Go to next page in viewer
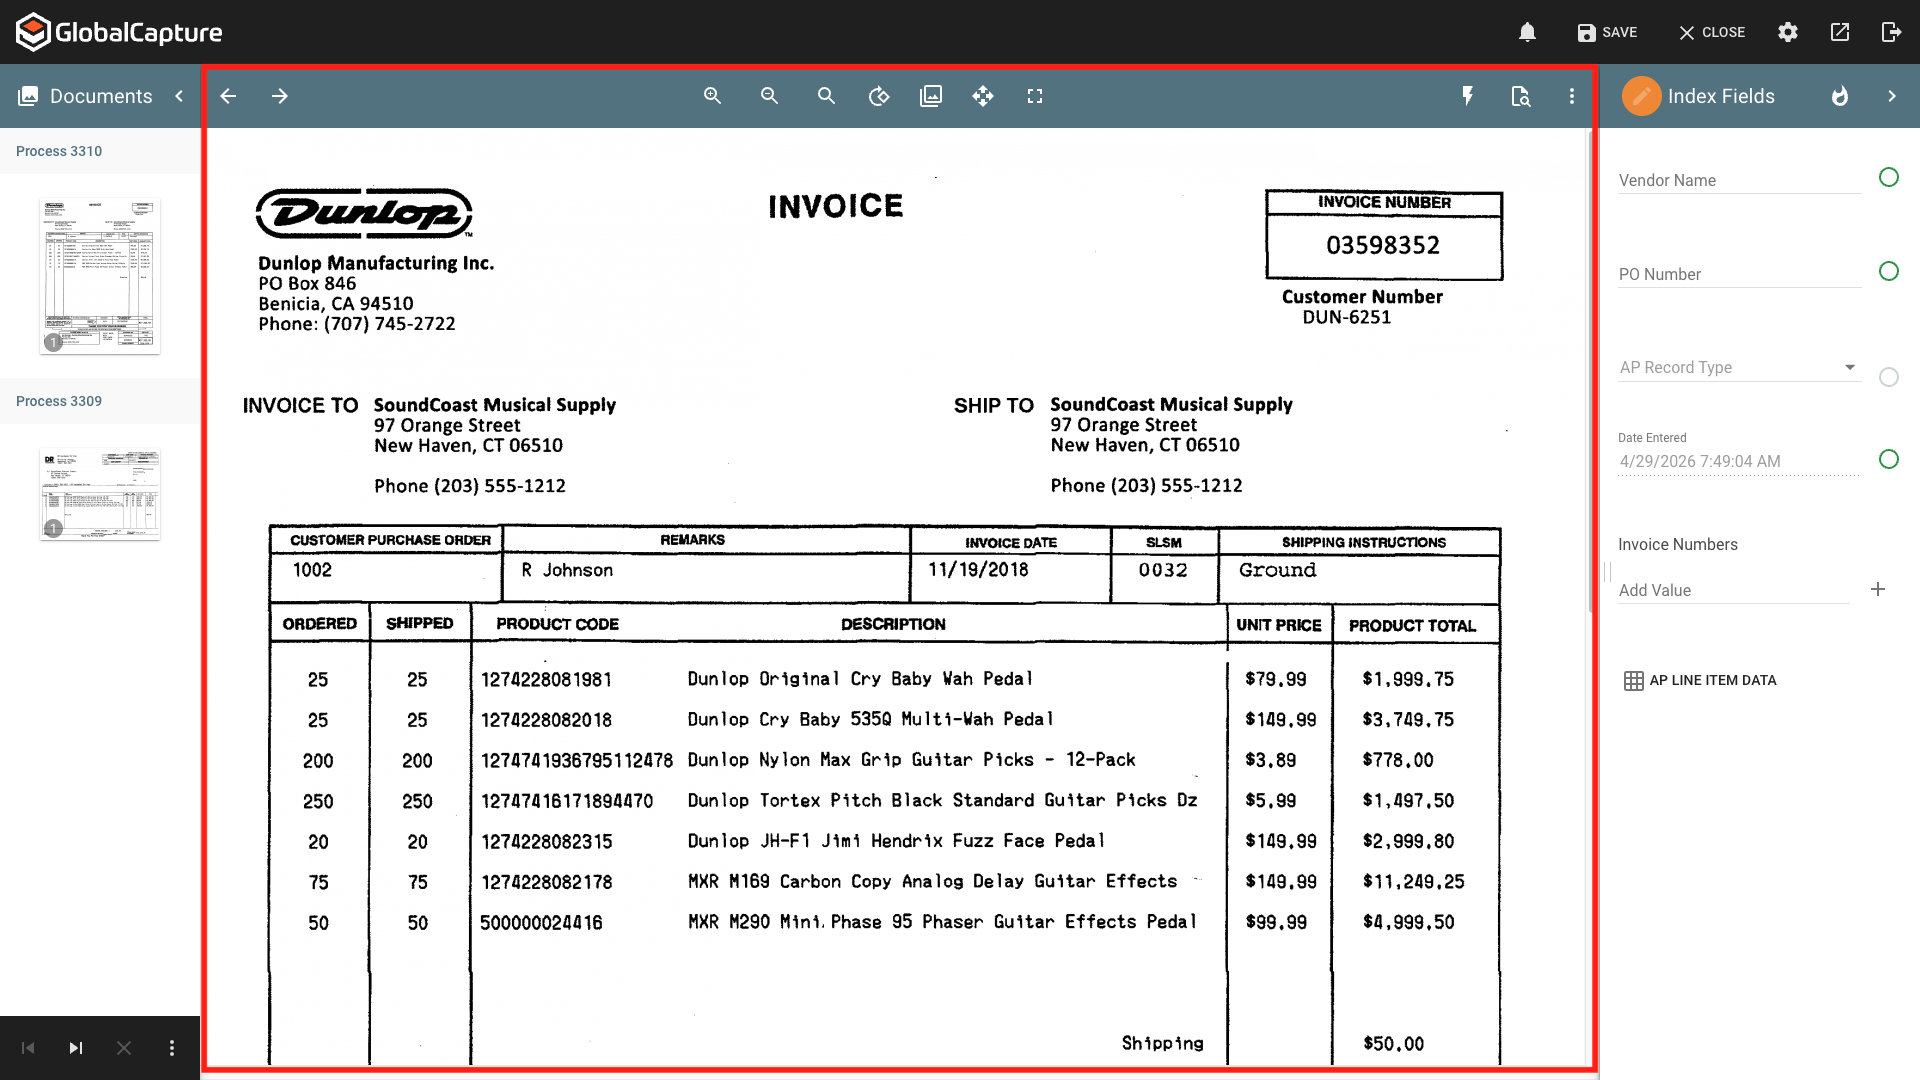Viewport: 1920px width, 1080px height. click(280, 96)
